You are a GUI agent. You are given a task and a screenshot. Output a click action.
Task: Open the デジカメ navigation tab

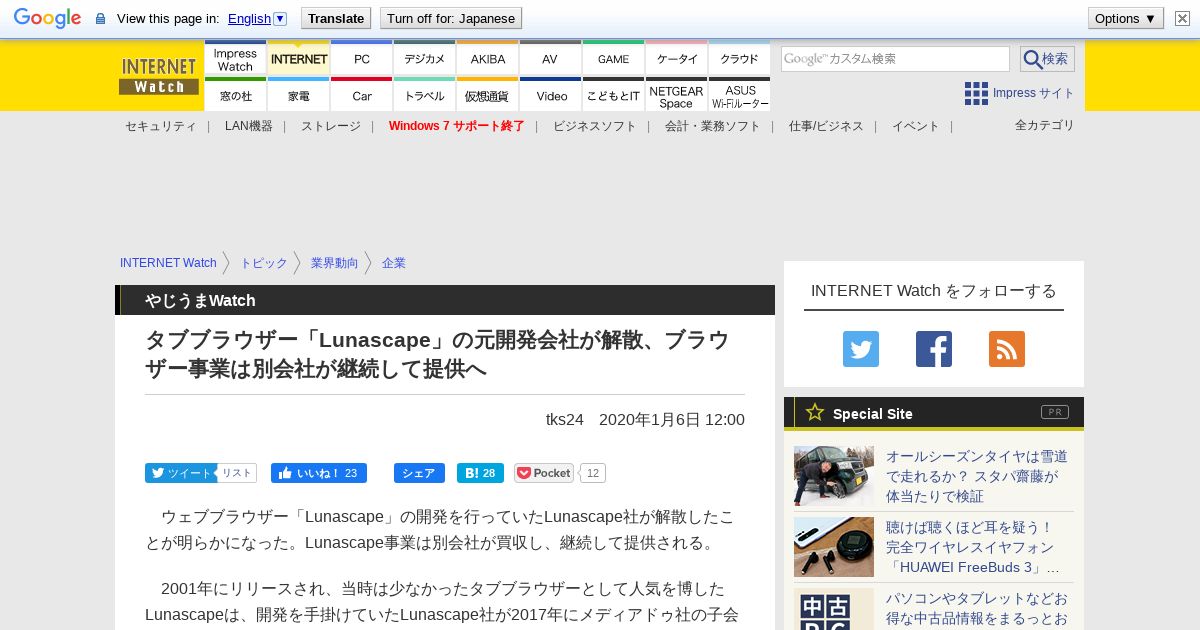pyautogui.click(x=424, y=60)
